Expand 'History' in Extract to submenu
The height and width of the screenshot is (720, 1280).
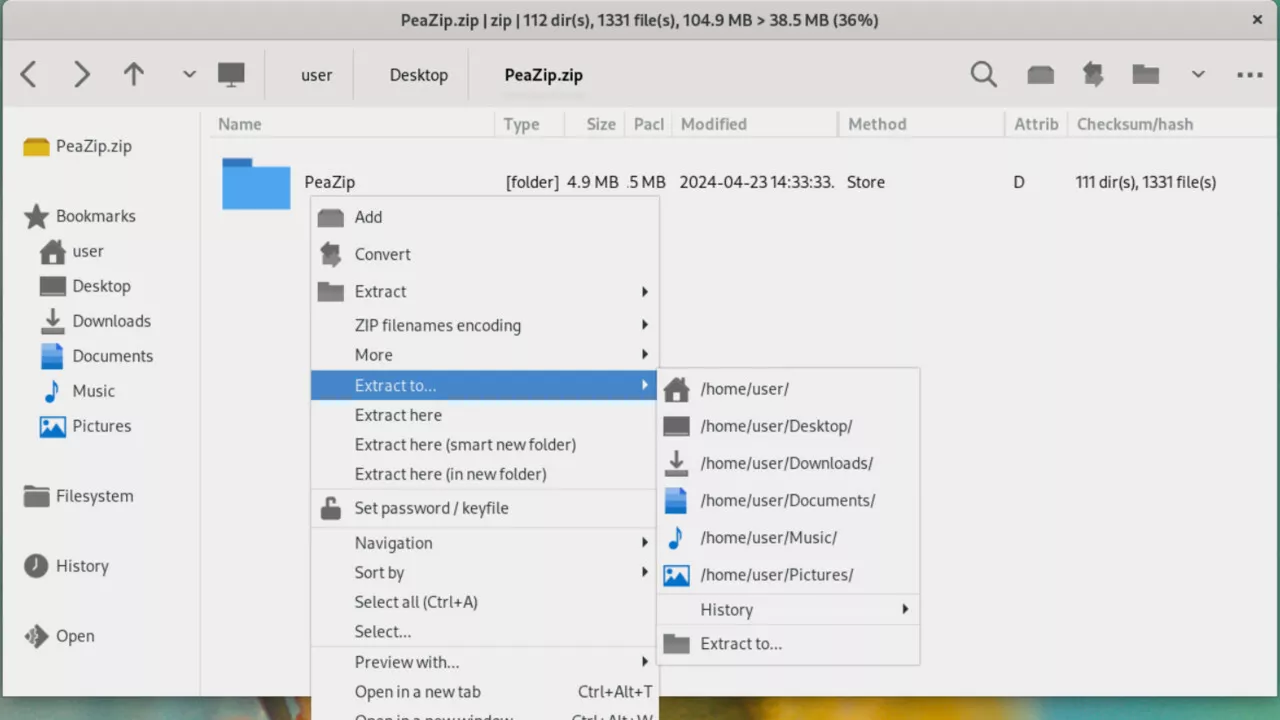pyautogui.click(x=788, y=610)
